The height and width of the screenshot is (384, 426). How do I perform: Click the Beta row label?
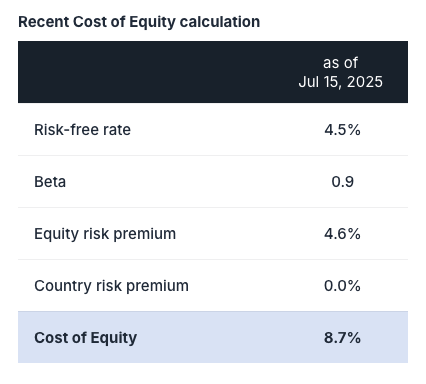[50, 182]
